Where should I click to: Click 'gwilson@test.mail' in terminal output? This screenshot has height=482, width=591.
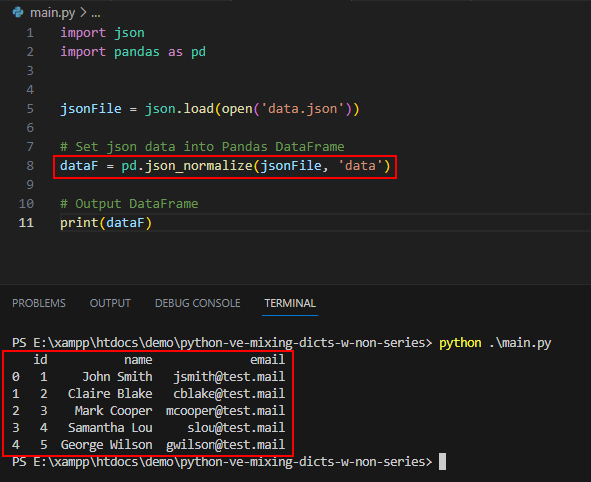[x=225, y=445]
